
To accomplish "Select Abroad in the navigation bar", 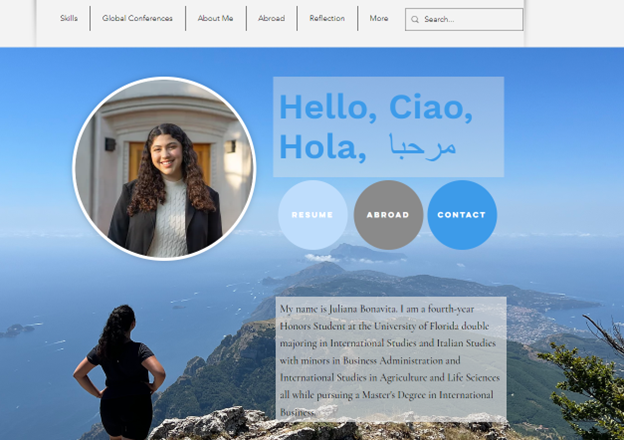I will point(271,18).
